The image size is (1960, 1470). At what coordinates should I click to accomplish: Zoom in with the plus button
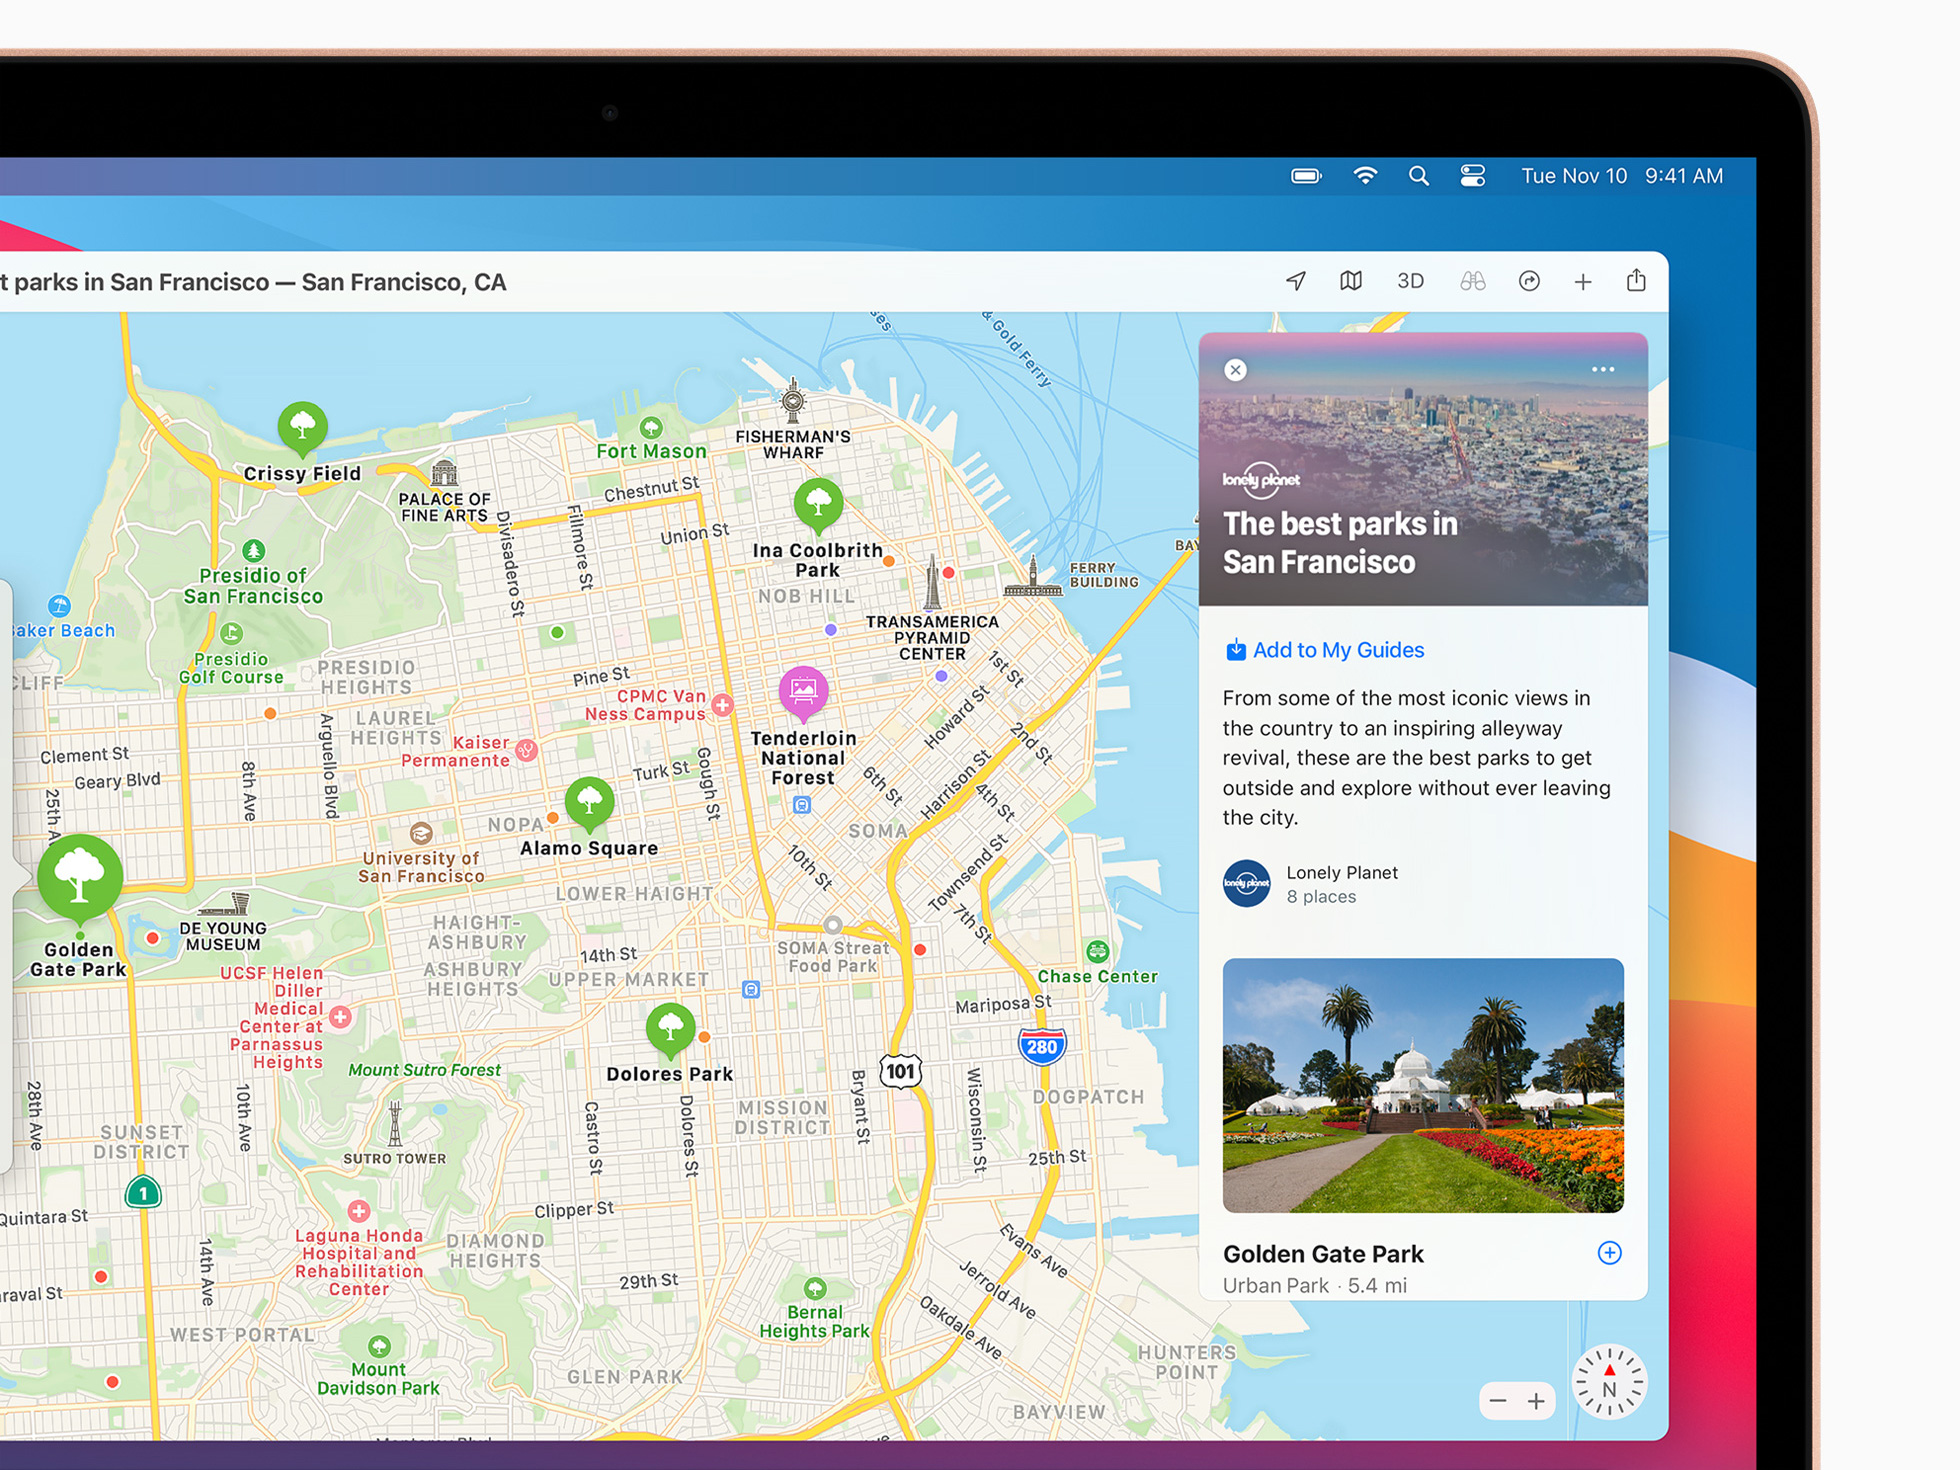click(x=1537, y=1401)
